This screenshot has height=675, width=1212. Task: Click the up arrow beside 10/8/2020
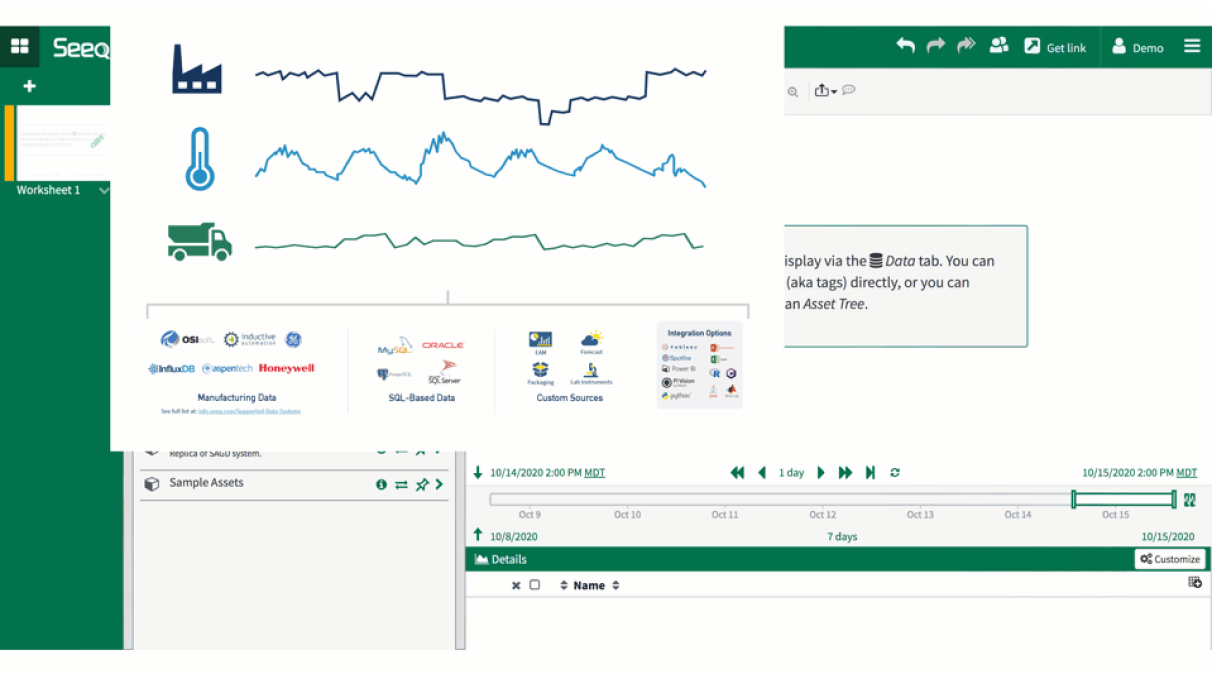click(x=478, y=536)
